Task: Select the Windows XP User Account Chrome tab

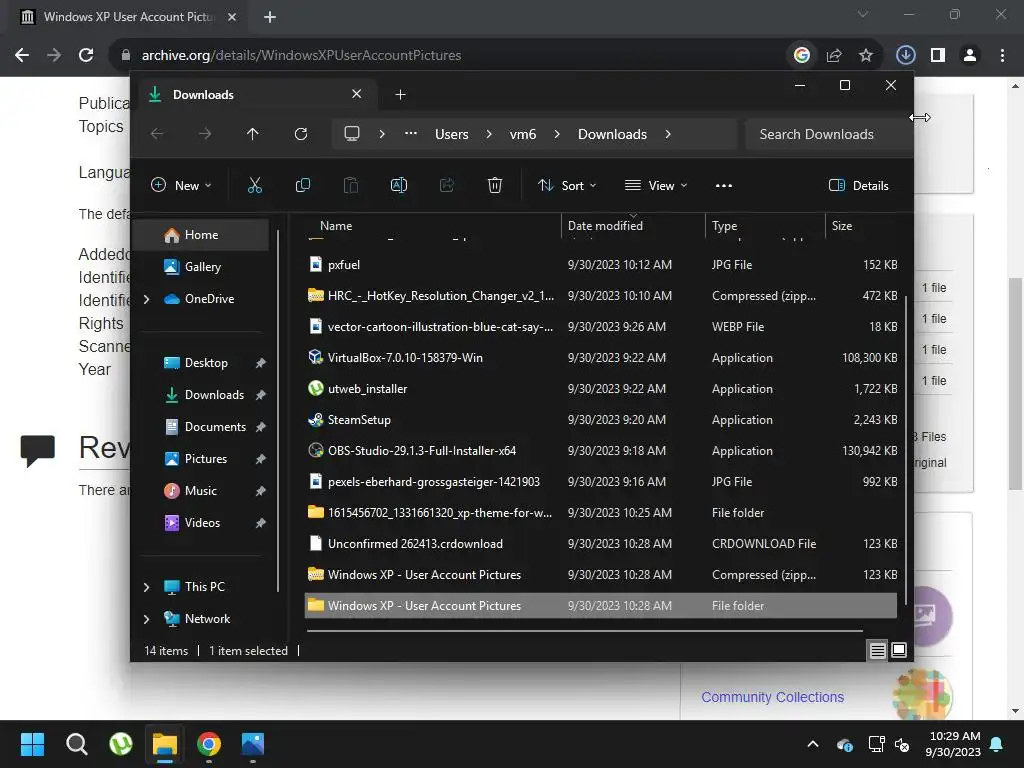Action: [128, 17]
